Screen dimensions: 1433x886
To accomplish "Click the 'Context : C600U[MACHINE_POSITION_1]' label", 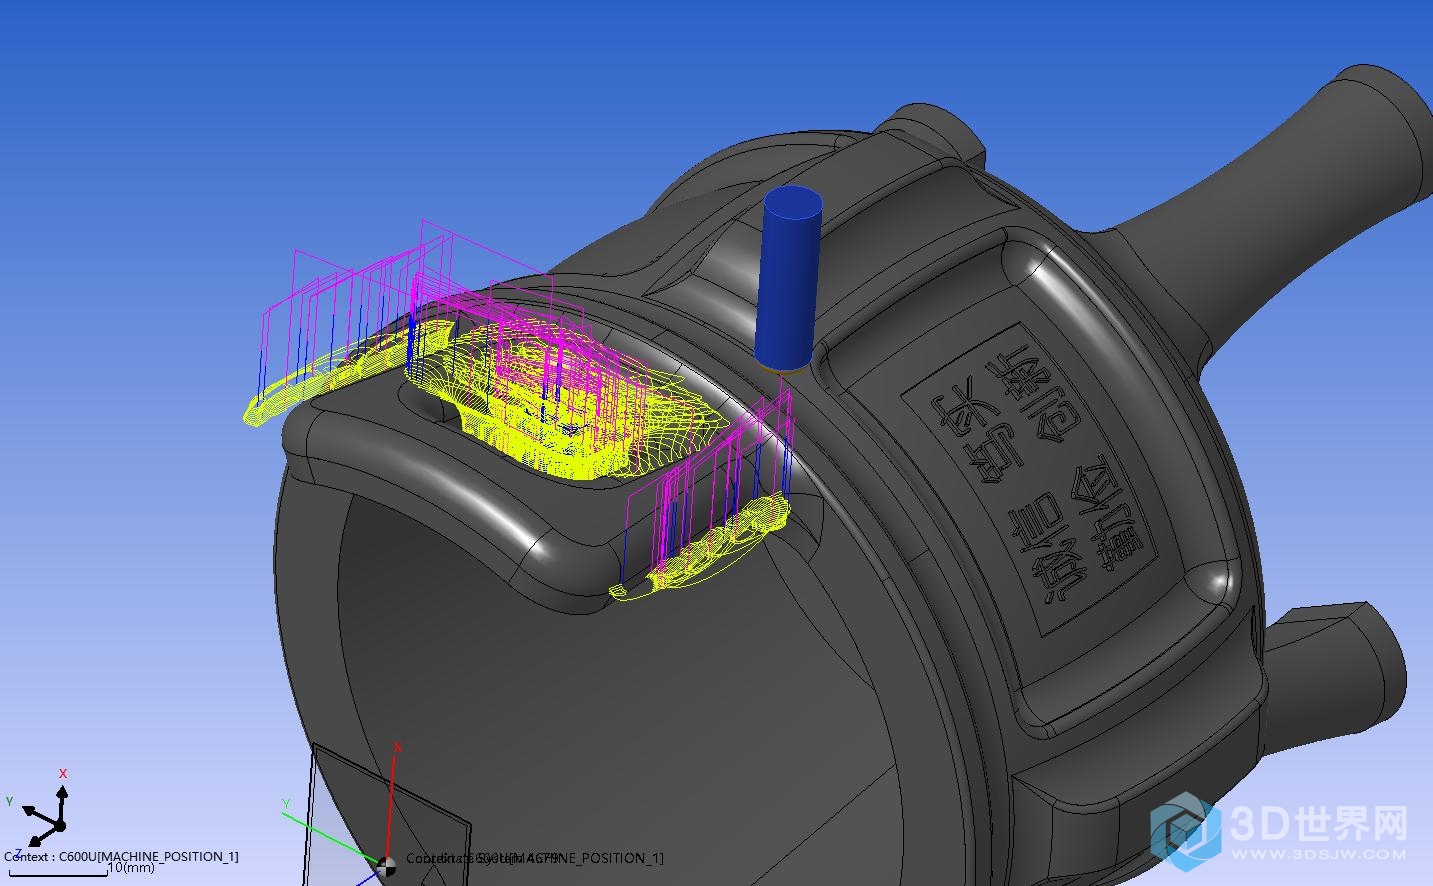I will (x=121, y=856).
